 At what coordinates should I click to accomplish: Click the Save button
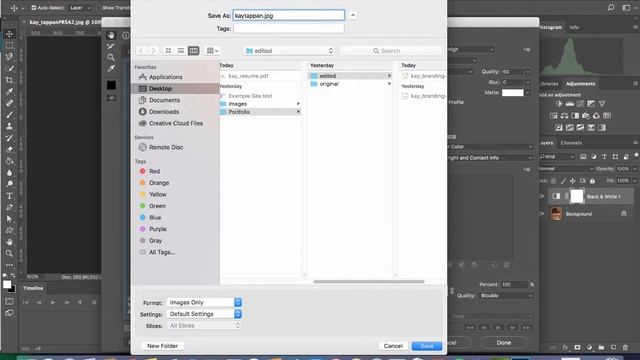pyautogui.click(x=427, y=346)
